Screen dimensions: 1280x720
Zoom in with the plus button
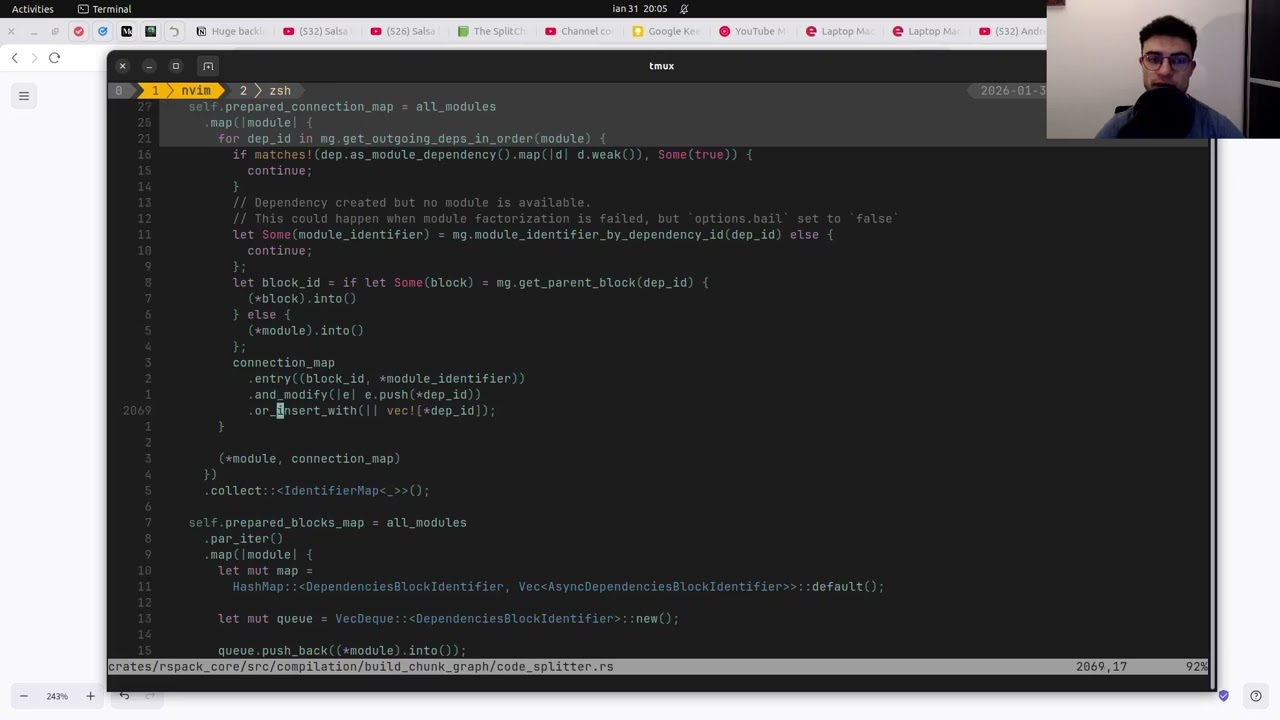[90, 696]
